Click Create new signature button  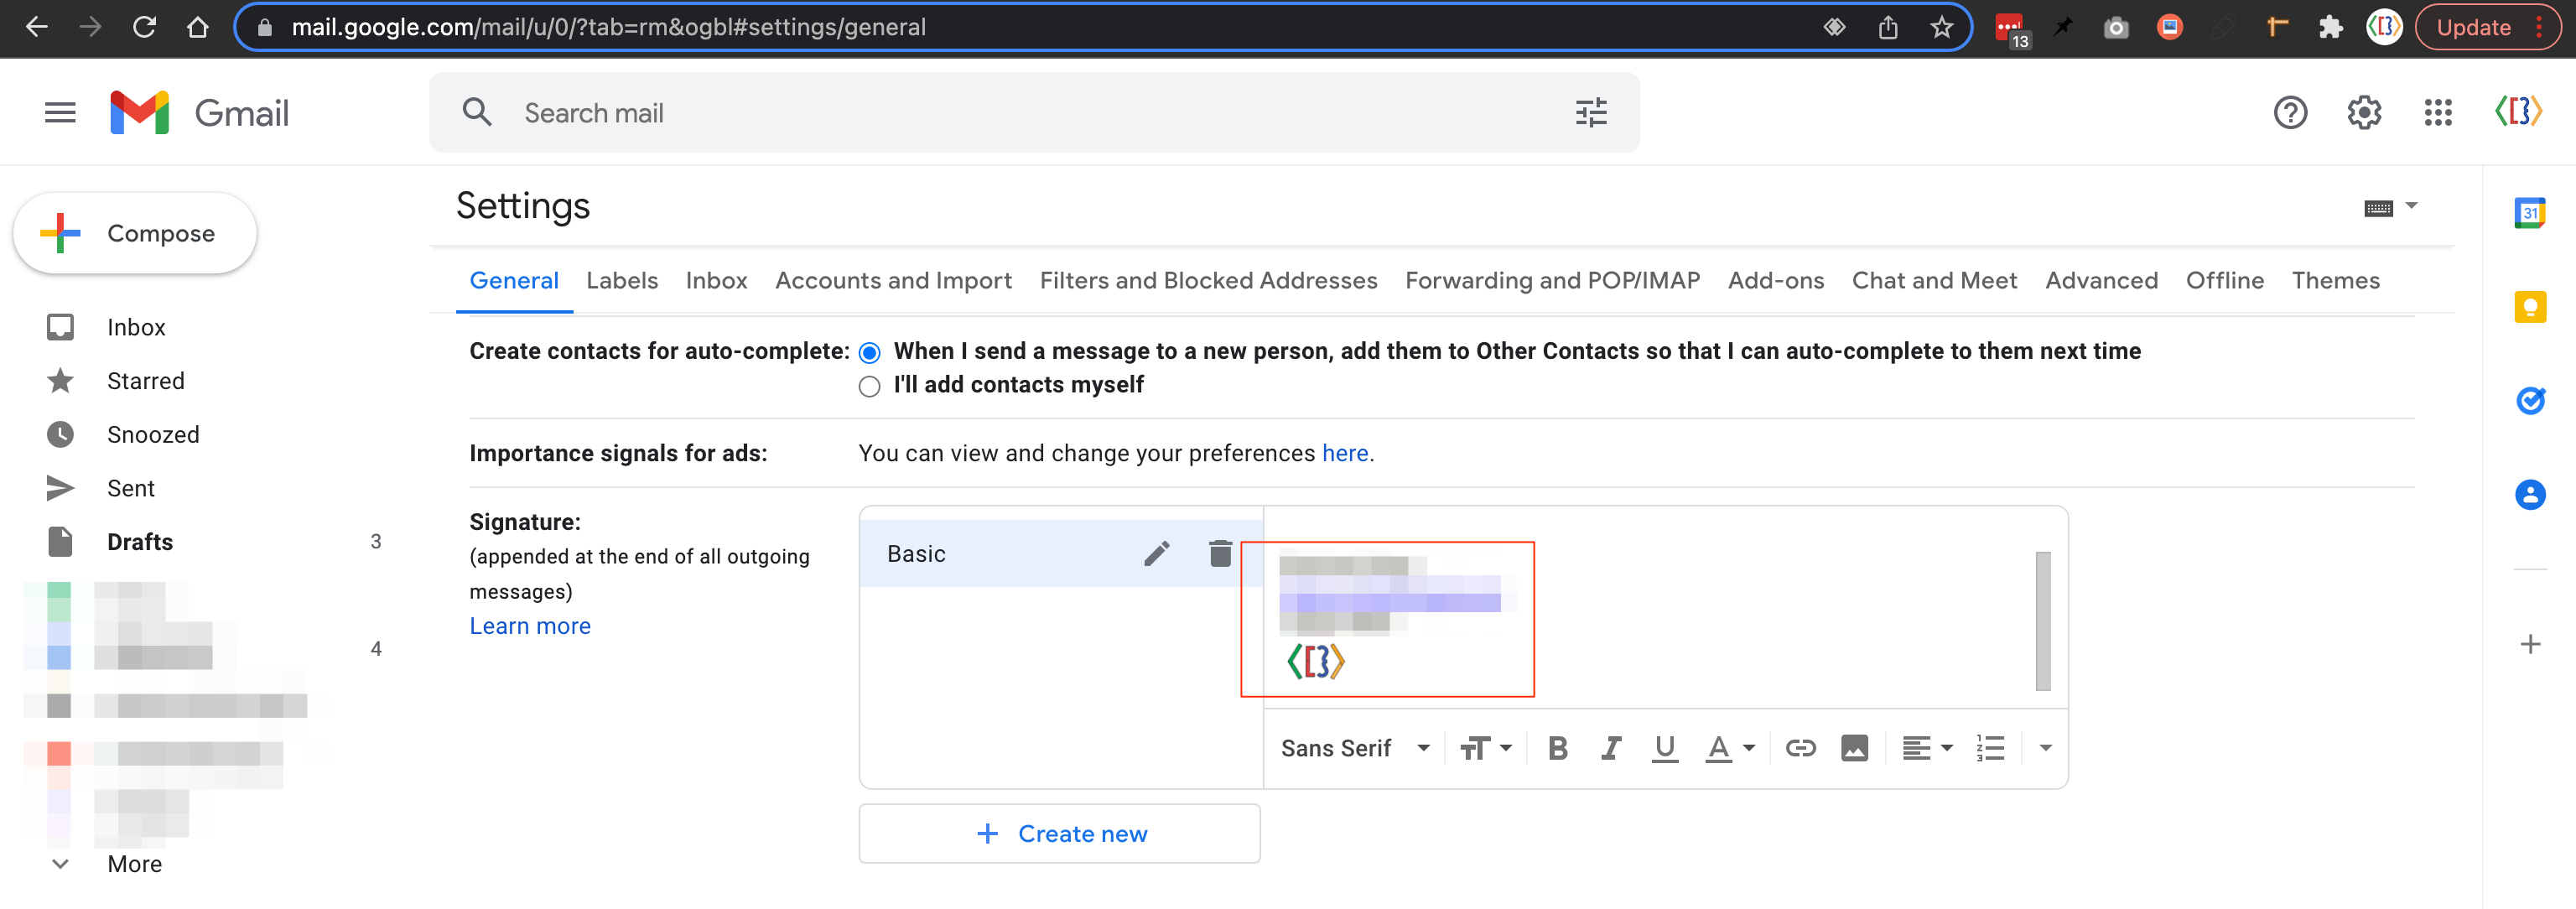click(1059, 833)
